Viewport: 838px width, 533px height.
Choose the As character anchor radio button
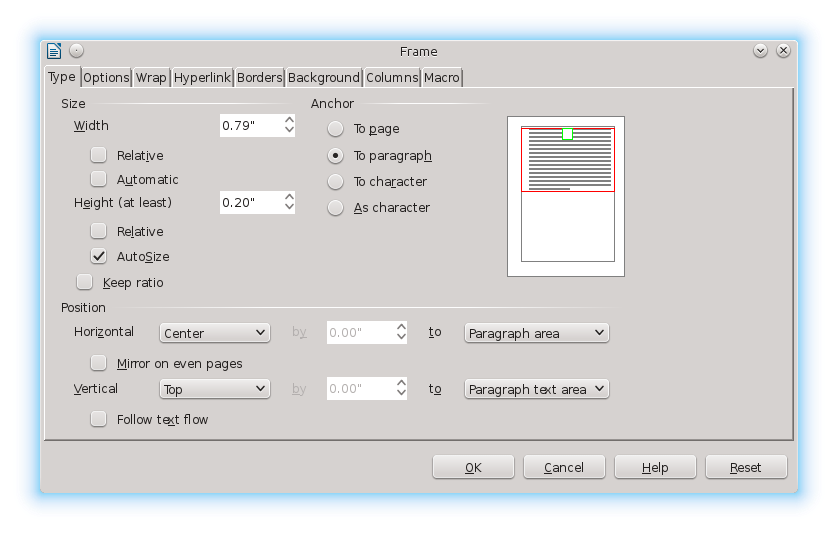(x=335, y=207)
